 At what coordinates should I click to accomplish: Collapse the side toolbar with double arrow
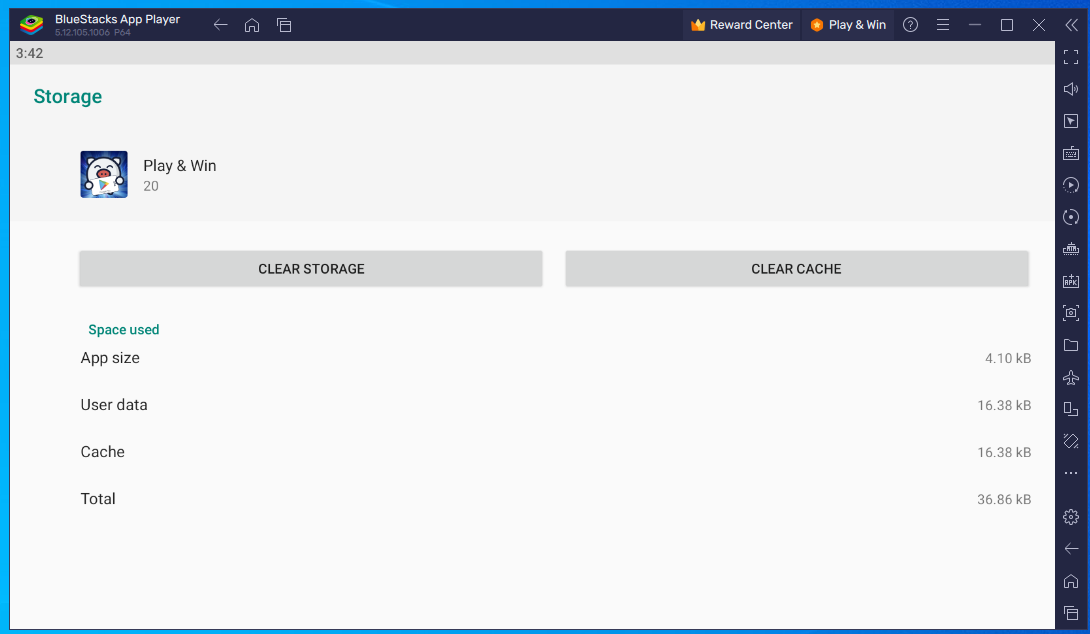(1071, 25)
